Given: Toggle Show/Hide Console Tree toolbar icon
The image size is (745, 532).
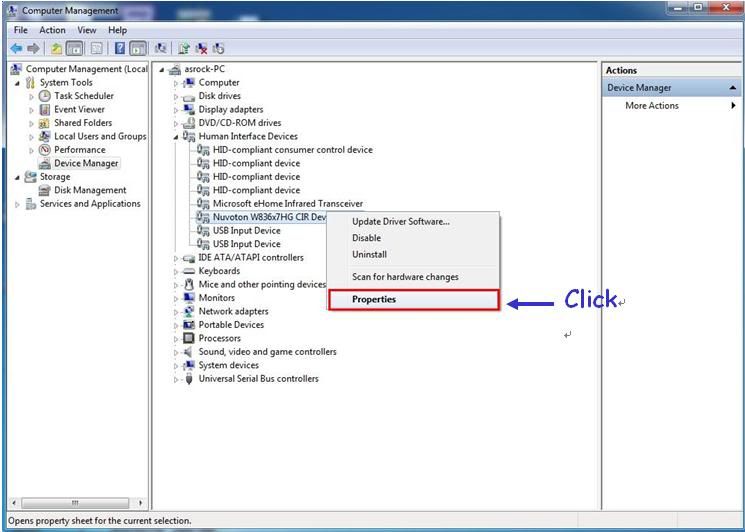Looking at the screenshot, I should coord(74,48).
